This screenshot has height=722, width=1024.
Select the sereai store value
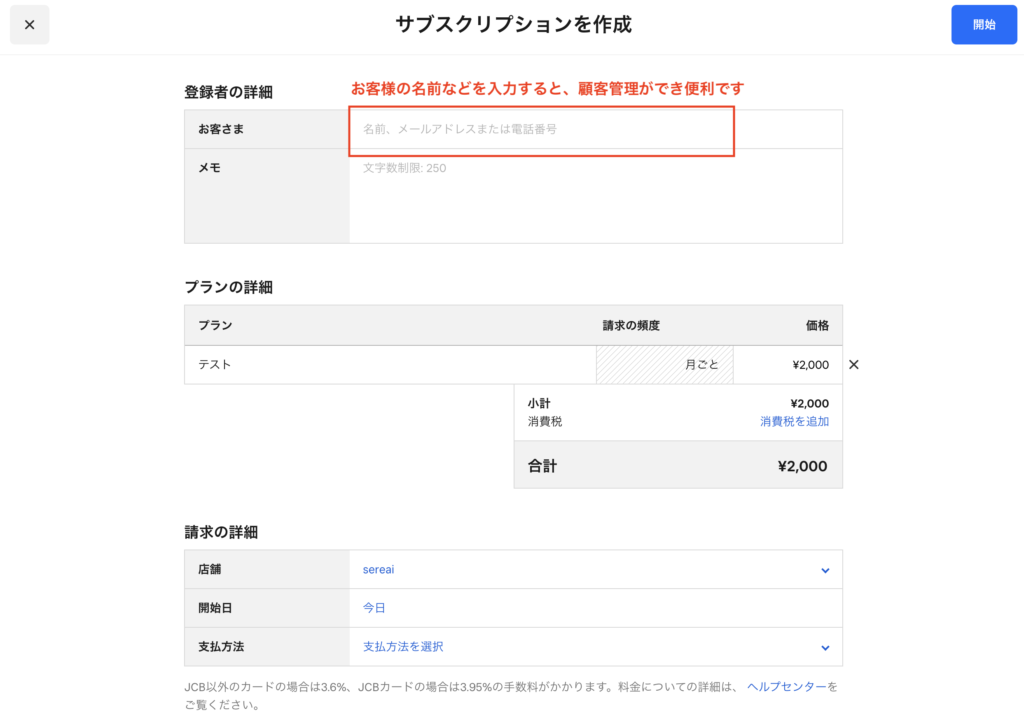tap(379, 570)
